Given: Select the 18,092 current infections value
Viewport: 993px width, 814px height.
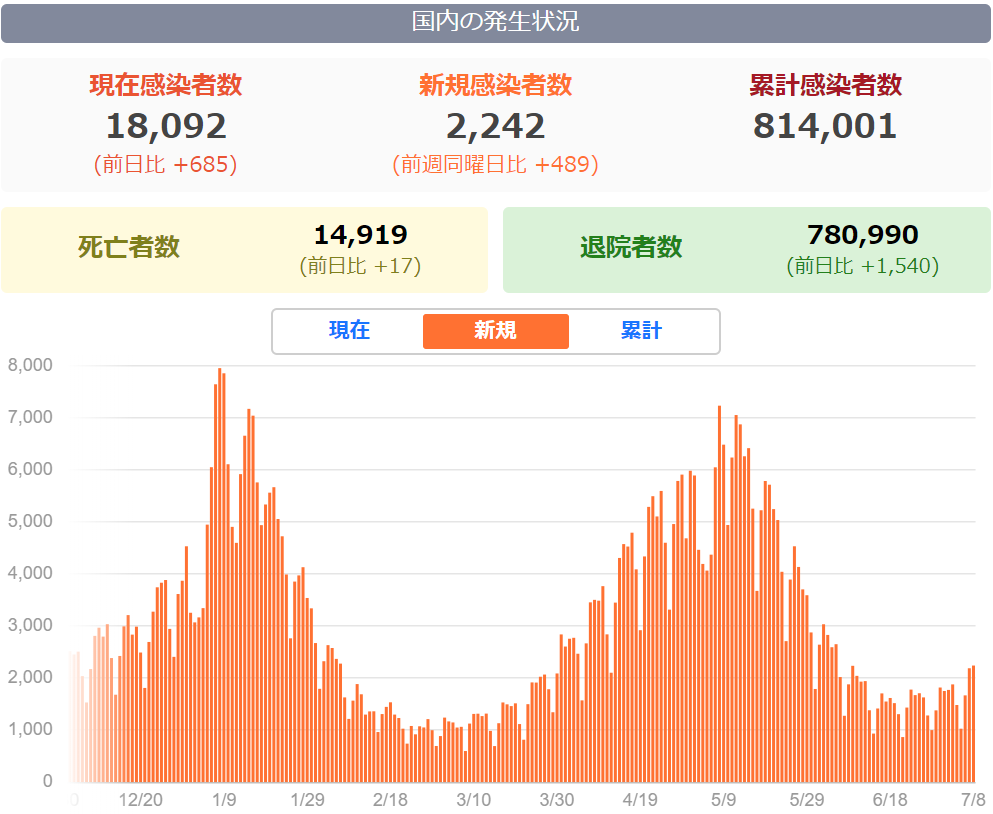Looking at the screenshot, I should (166, 126).
